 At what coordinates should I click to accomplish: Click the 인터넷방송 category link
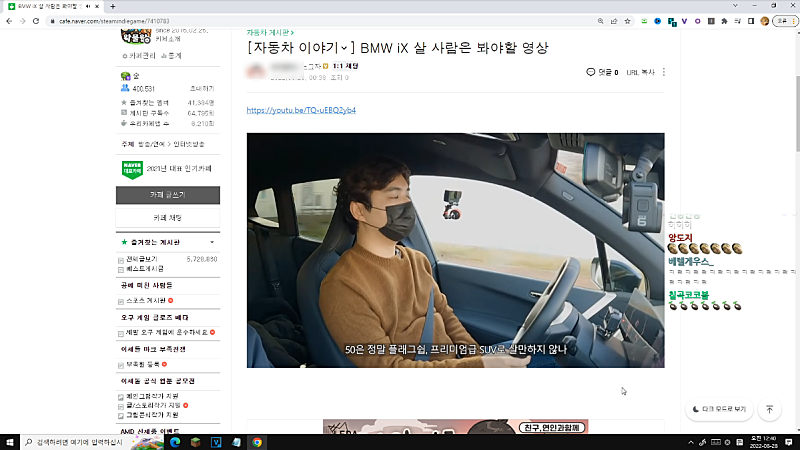coord(189,144)
